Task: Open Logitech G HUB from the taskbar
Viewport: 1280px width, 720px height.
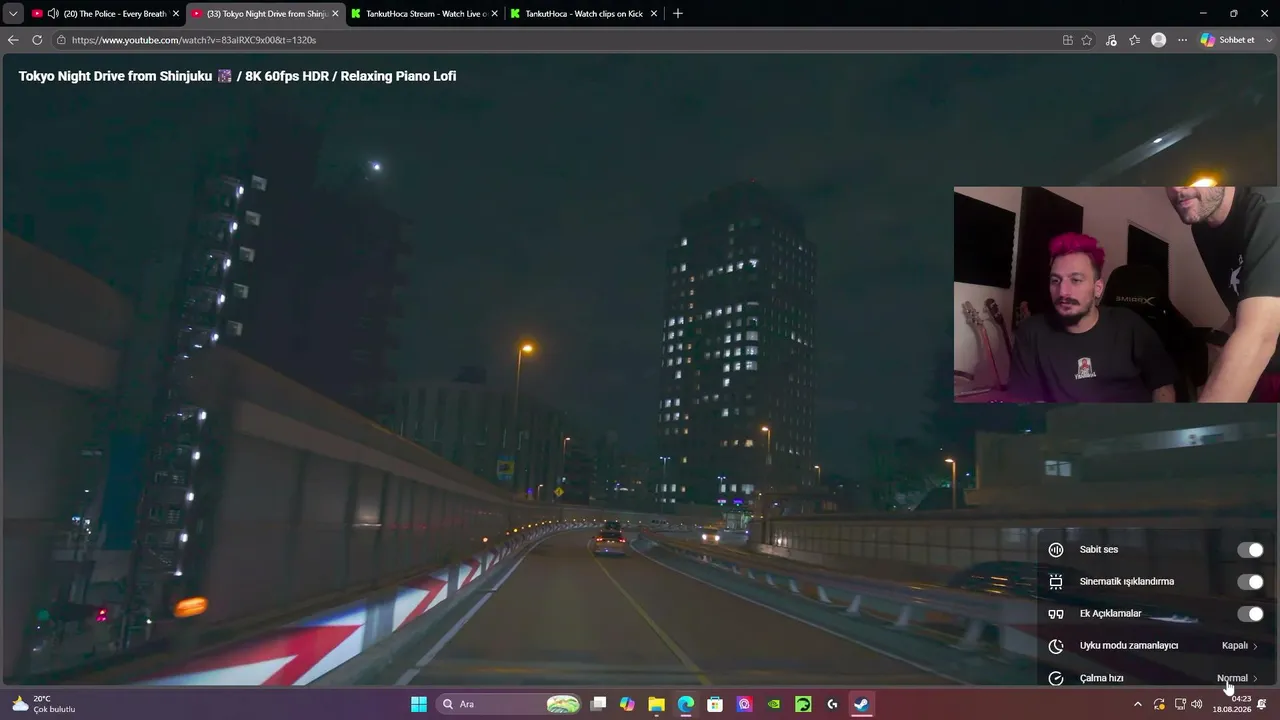Action: pyautogui.click(x=833, y=704)
